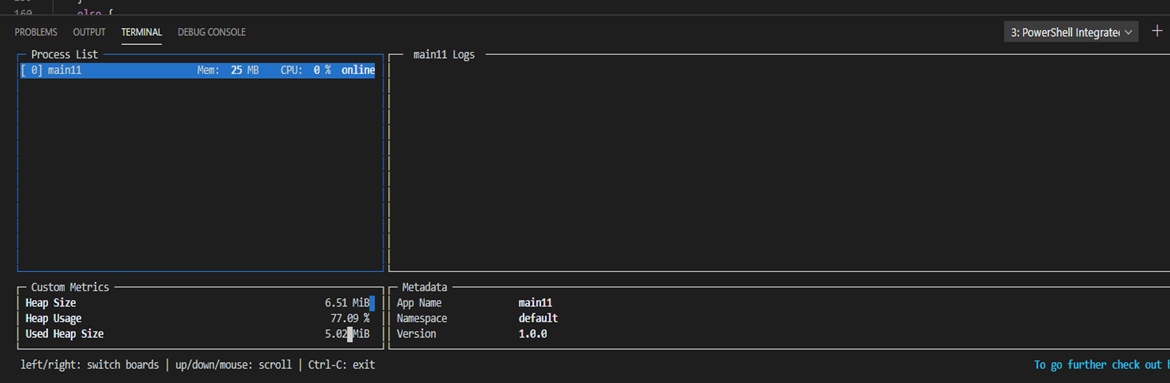Click the main11 App Name value
The width and height of the screenshot is (1170, 383).
(535, 303)
